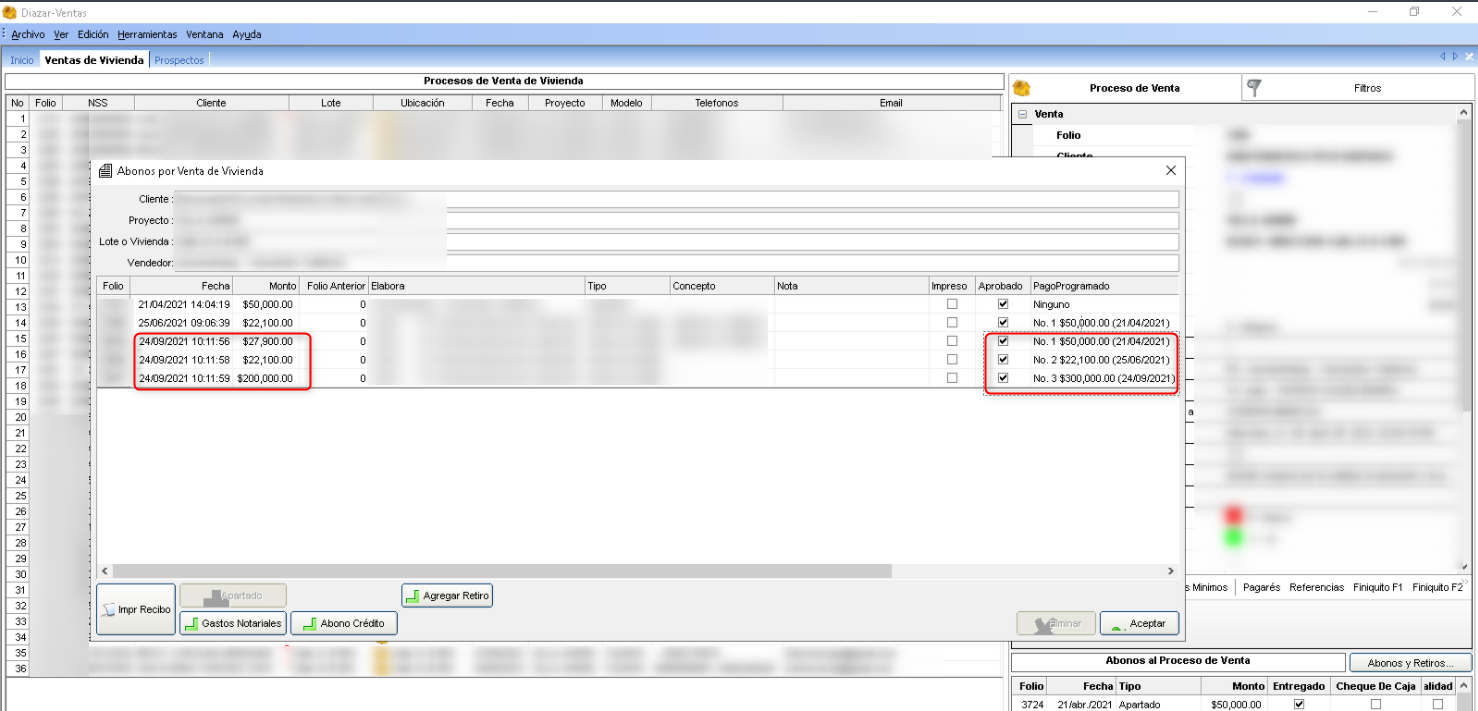Toggle Cheque De Caja checkbox for folio 3724
Viewport: 1478px width, 711px height.
tap(1375, 704)
